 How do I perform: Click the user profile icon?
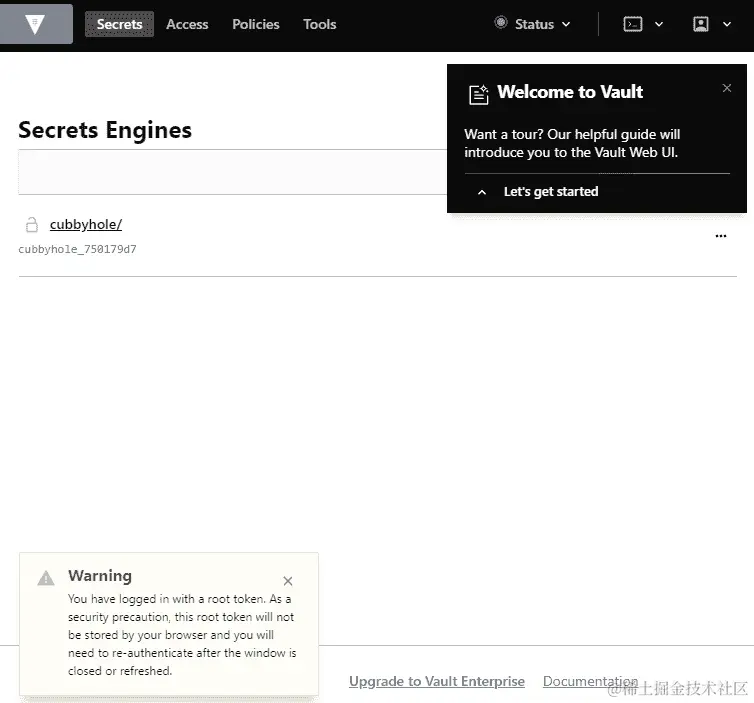[x=701, y=24]
